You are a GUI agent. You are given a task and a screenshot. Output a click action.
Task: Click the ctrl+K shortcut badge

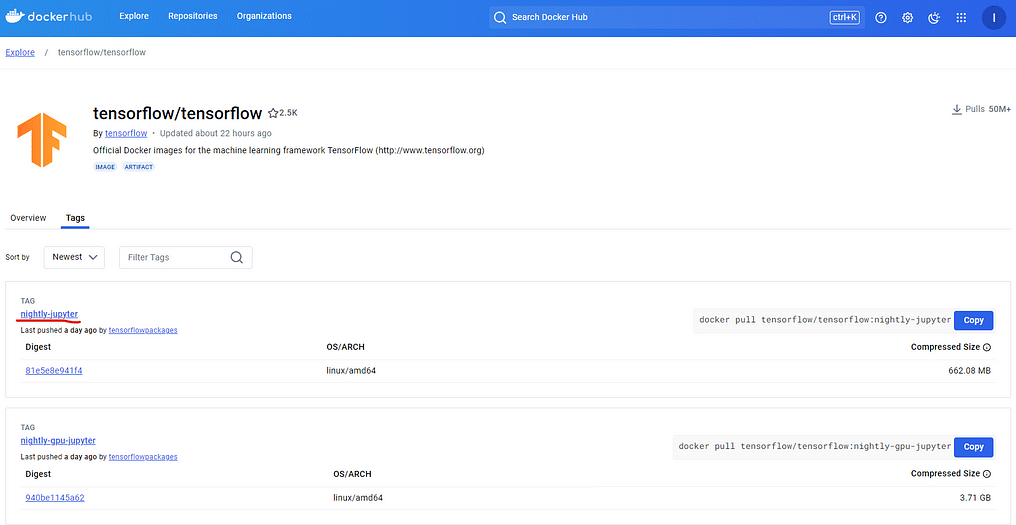844,18
